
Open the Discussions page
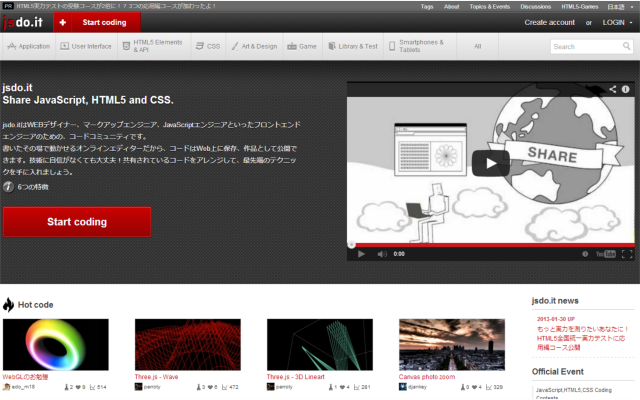pyautogui.click(x=536, y=7)
